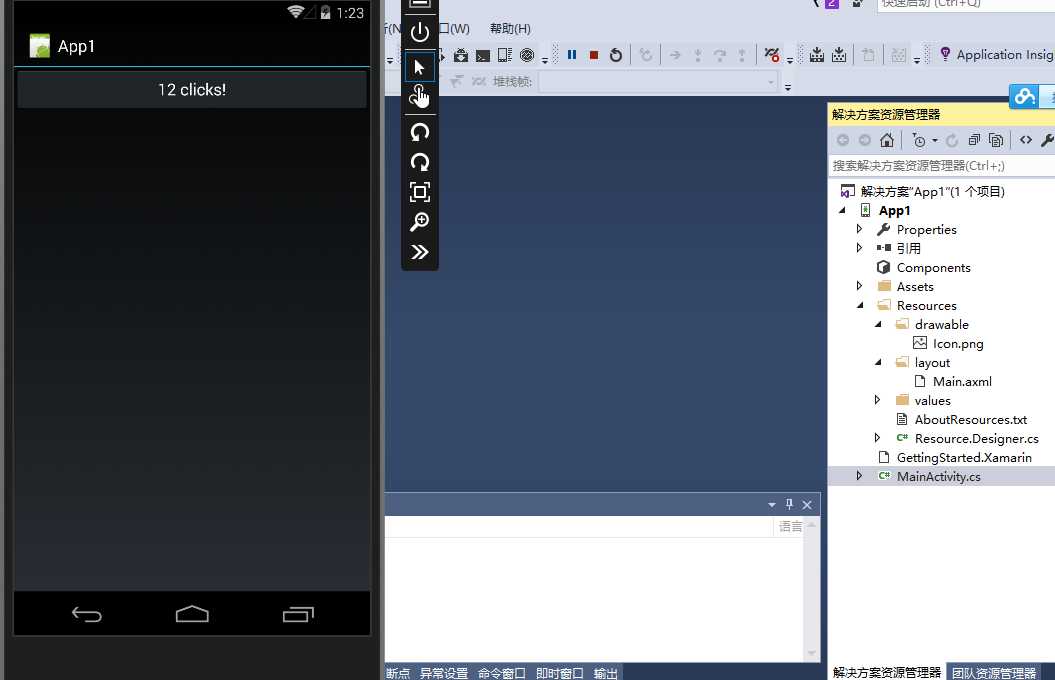The width and height of the screenshot is (1055, 680).
Task: Select the emulator touch hand tool
Action: point(420,96)
